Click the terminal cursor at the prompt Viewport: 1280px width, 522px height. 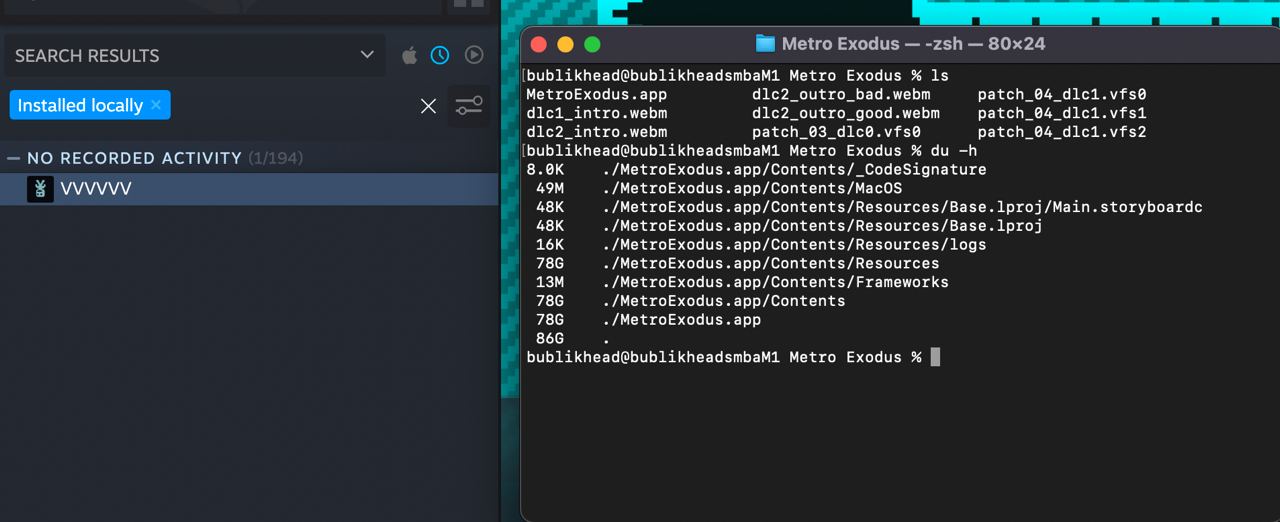click(935, 357)
